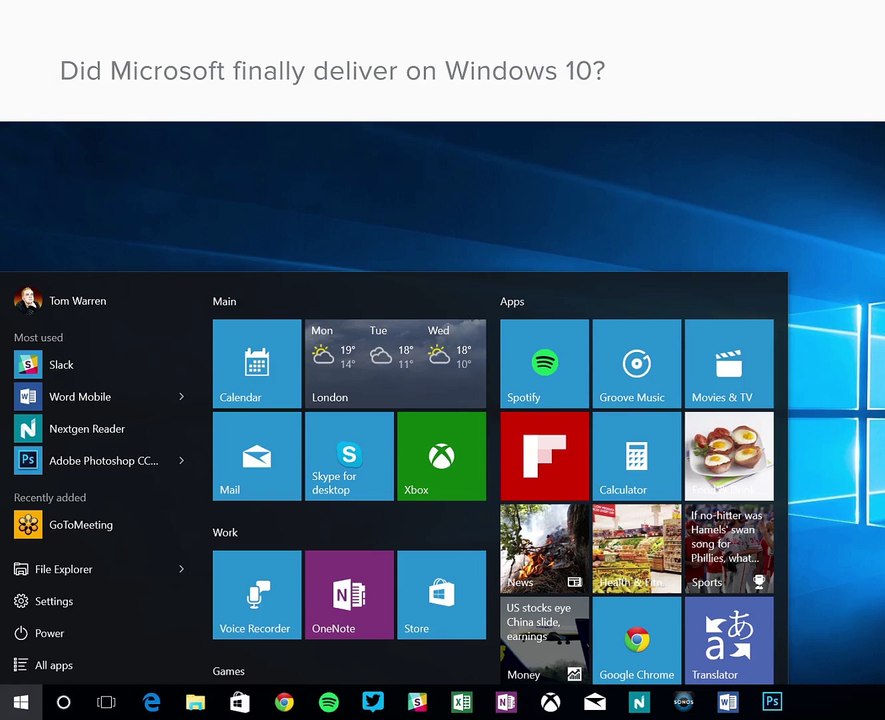This screenshot has height=720, width=885.
Task: Open the Groove Music tile
Action: [x=637, y=363]
